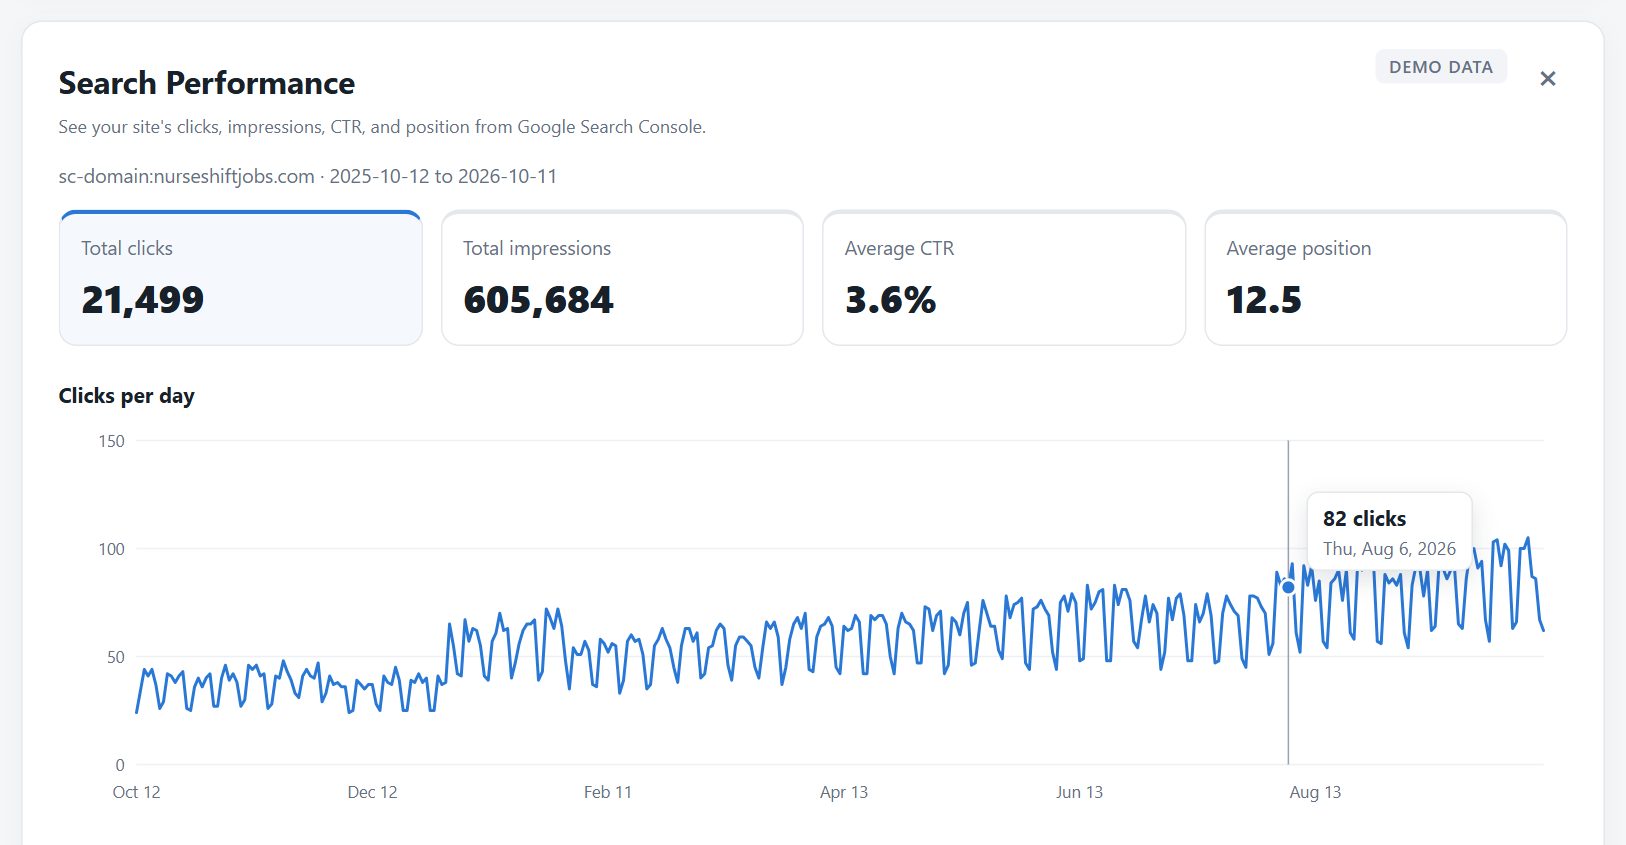1626x845 pixels.
Task: Select the Total clicks metric card
Action: point(241,278)
